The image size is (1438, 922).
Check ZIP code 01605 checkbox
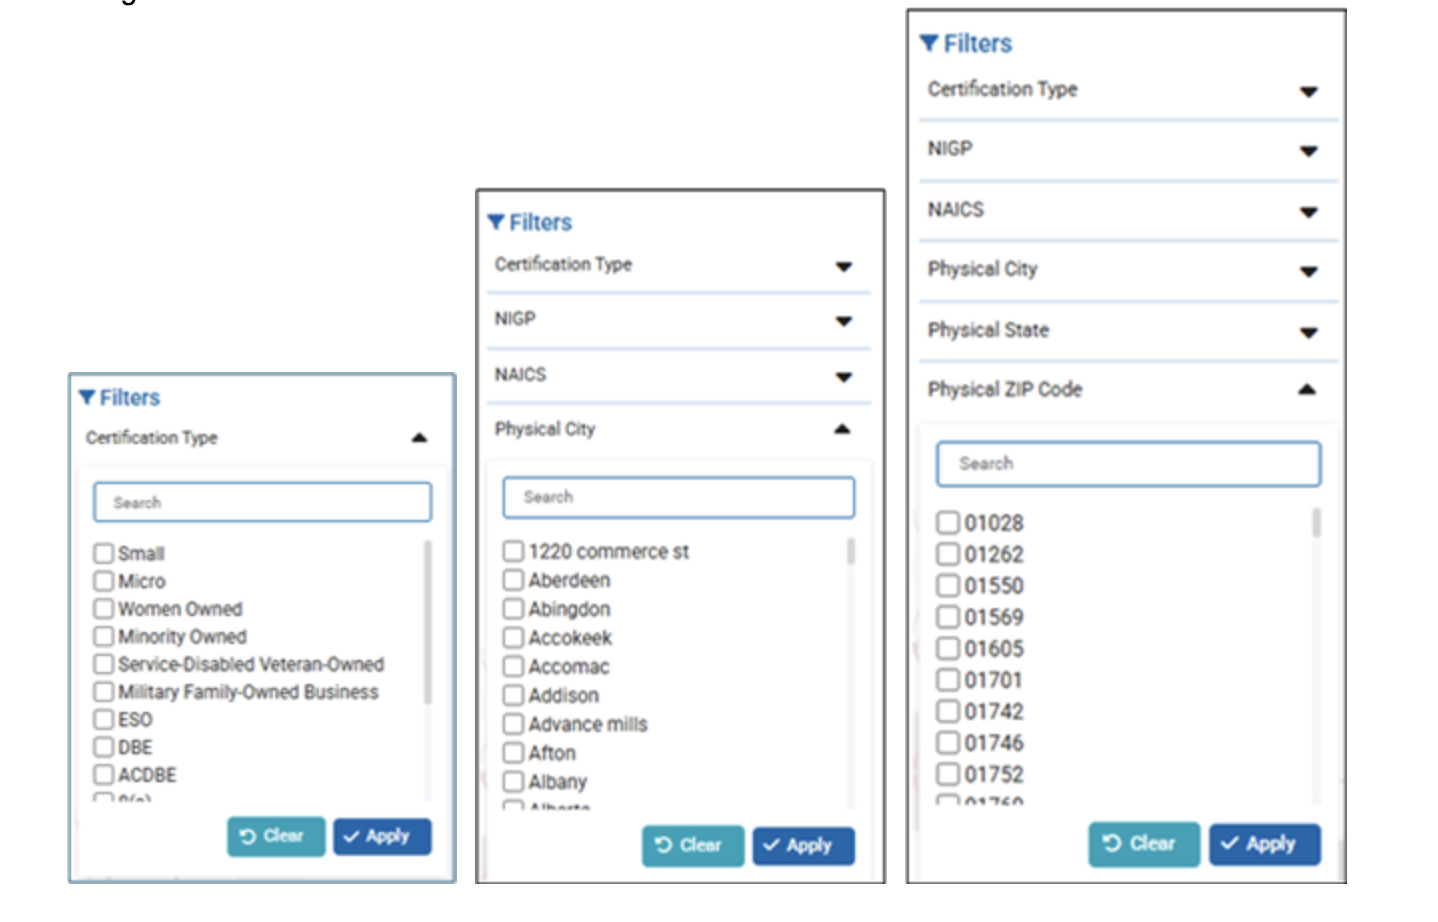coord(947,648)
